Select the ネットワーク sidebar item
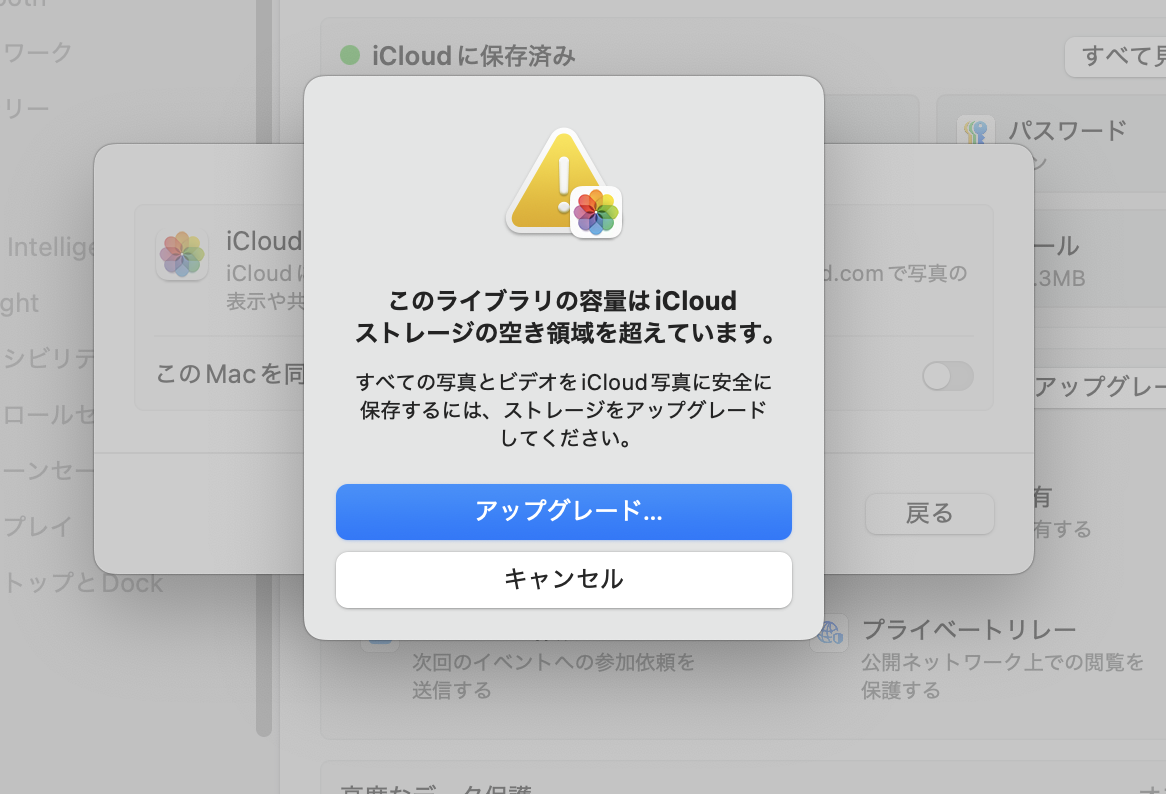Viewport: 1166px width, 794px height. coord(38,52)
